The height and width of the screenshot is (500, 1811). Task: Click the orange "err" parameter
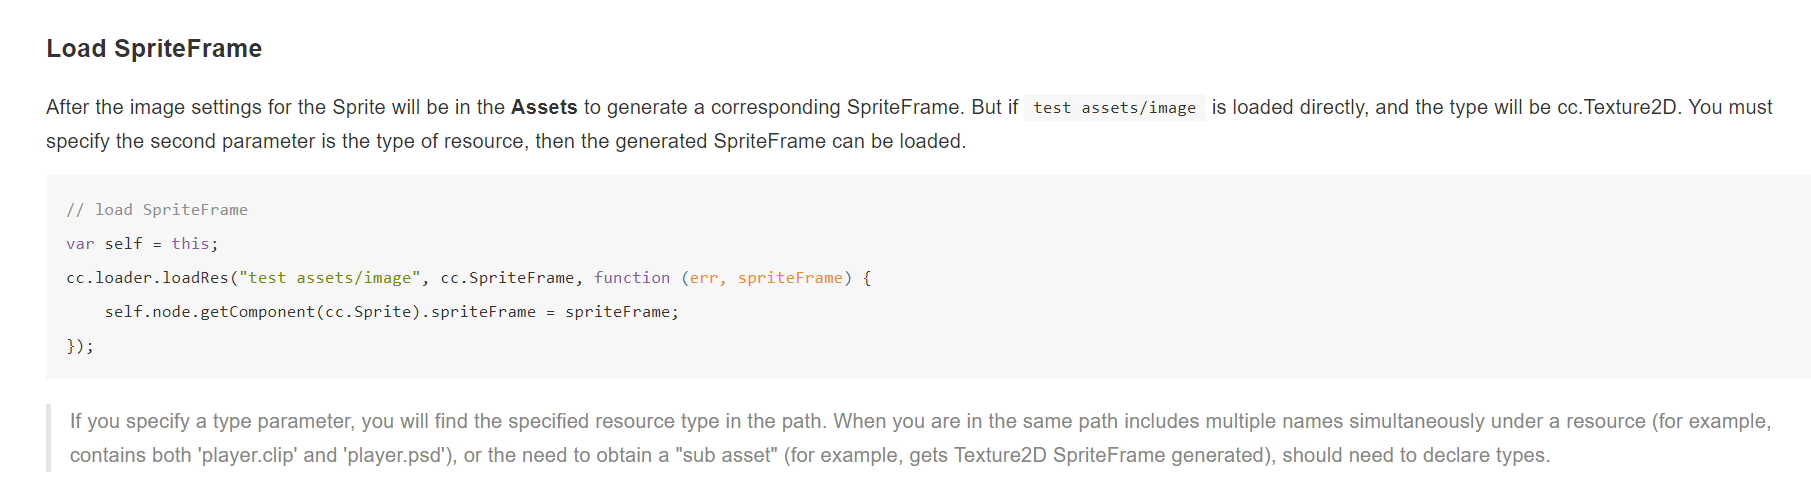pos(704,278)
